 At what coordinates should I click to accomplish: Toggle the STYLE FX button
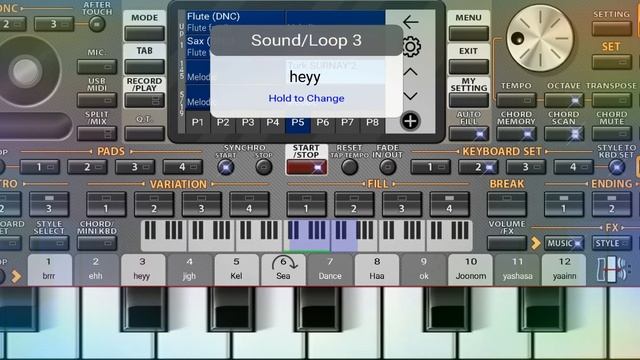click(x=612, y=243)
